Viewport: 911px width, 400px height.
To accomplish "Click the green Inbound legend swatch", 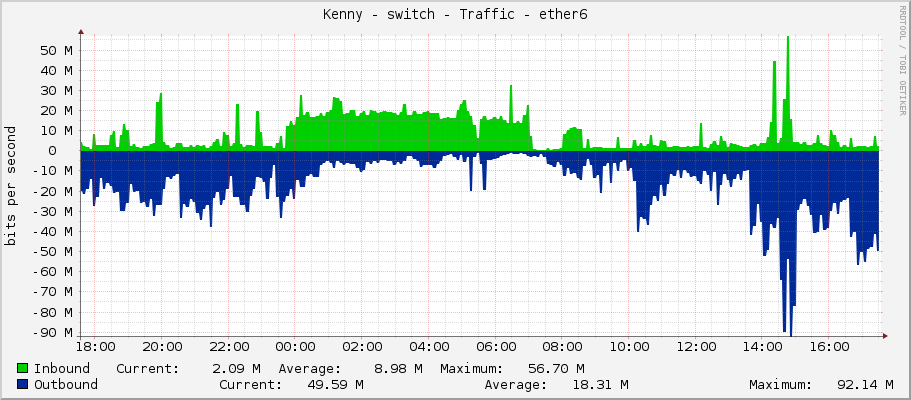I will tap(23, 369).
